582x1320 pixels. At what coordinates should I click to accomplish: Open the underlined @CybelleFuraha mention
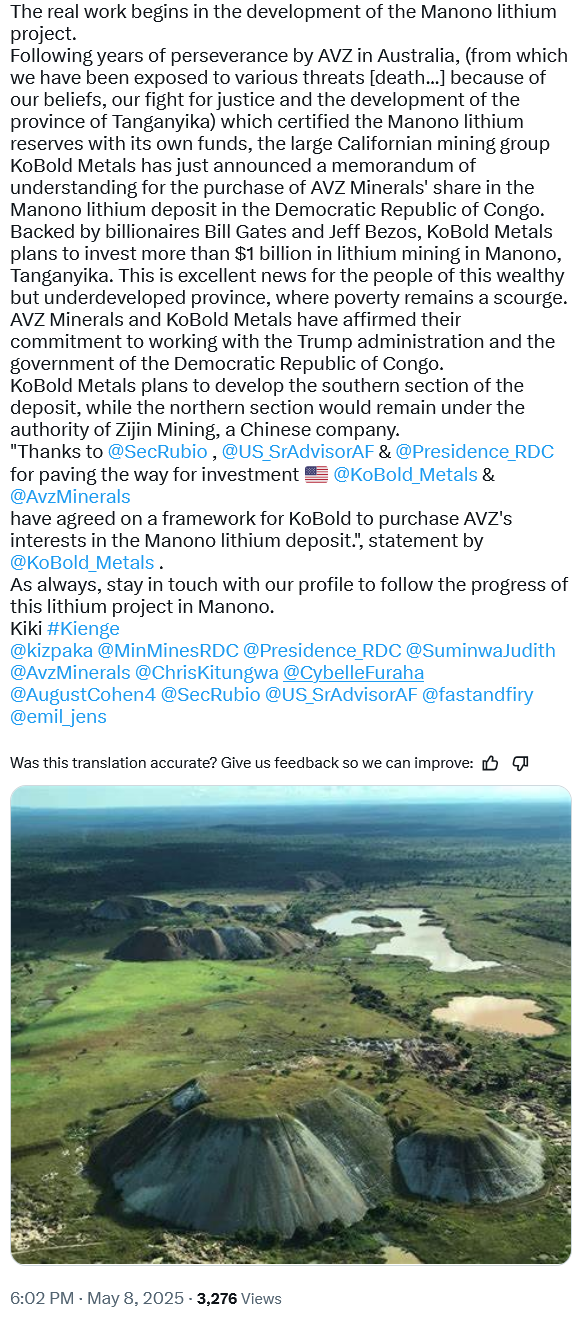pyautogui.click(x=354, y=672)
